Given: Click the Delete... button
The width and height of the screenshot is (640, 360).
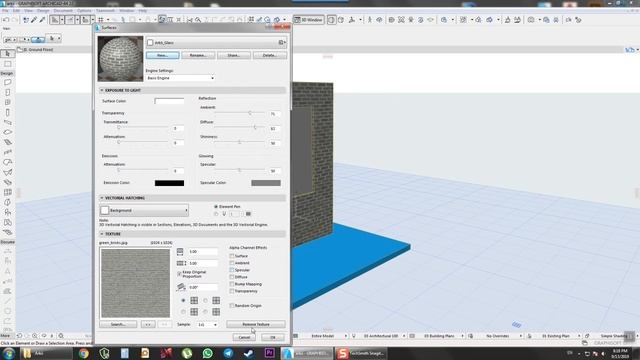Looking at the screenshot, I should 269,55.
